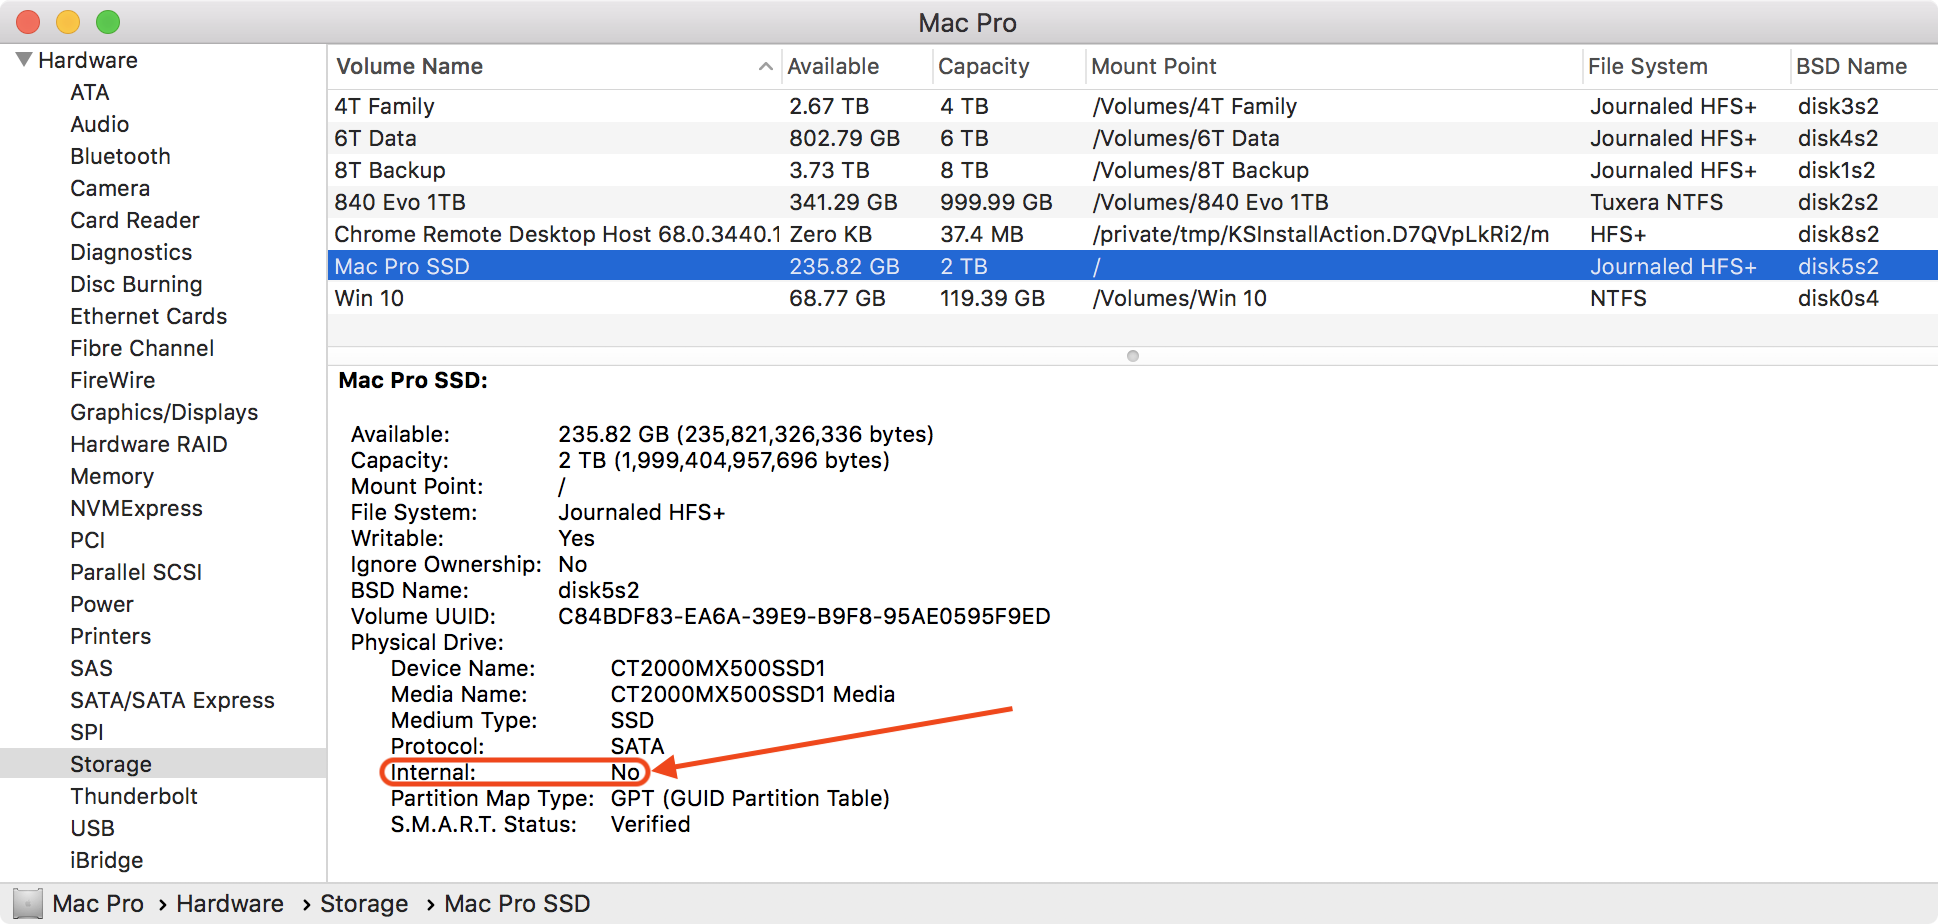The image size is (1938, 924).
Task: Select Card Reader in the sidebar
Action: click(x=135, y=220)
